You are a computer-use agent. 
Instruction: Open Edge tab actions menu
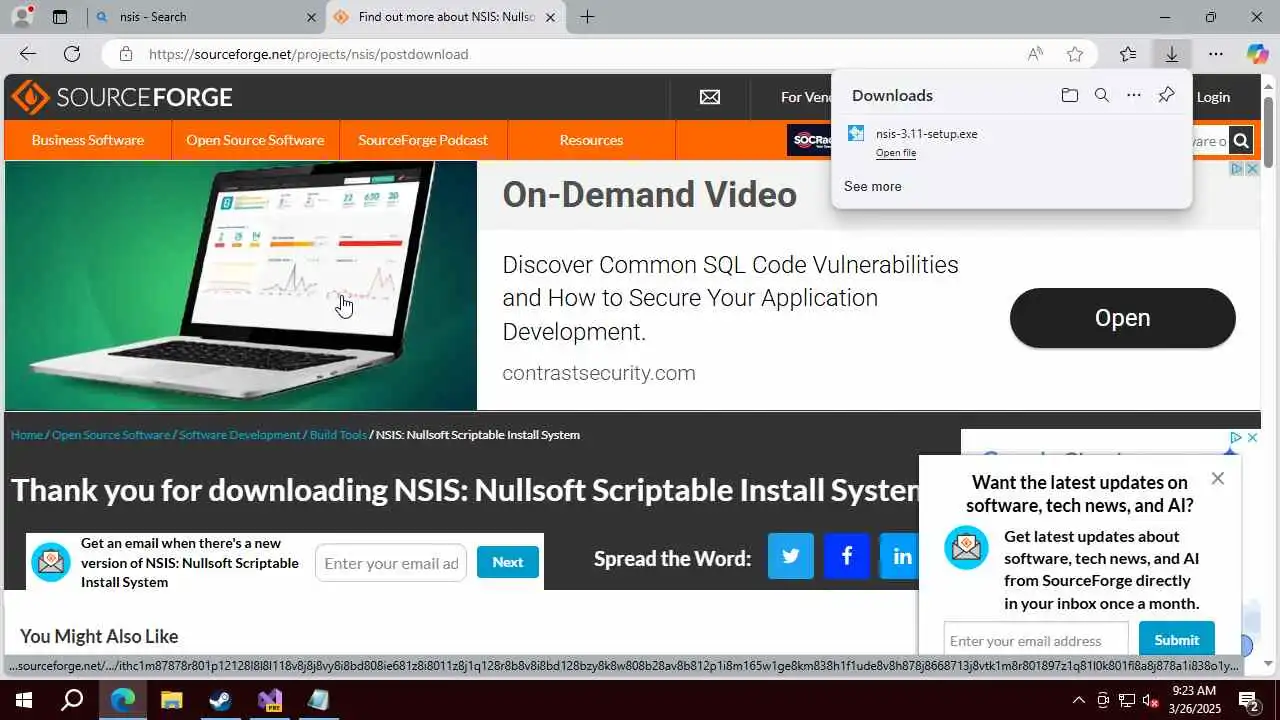(x=60, y=16)
